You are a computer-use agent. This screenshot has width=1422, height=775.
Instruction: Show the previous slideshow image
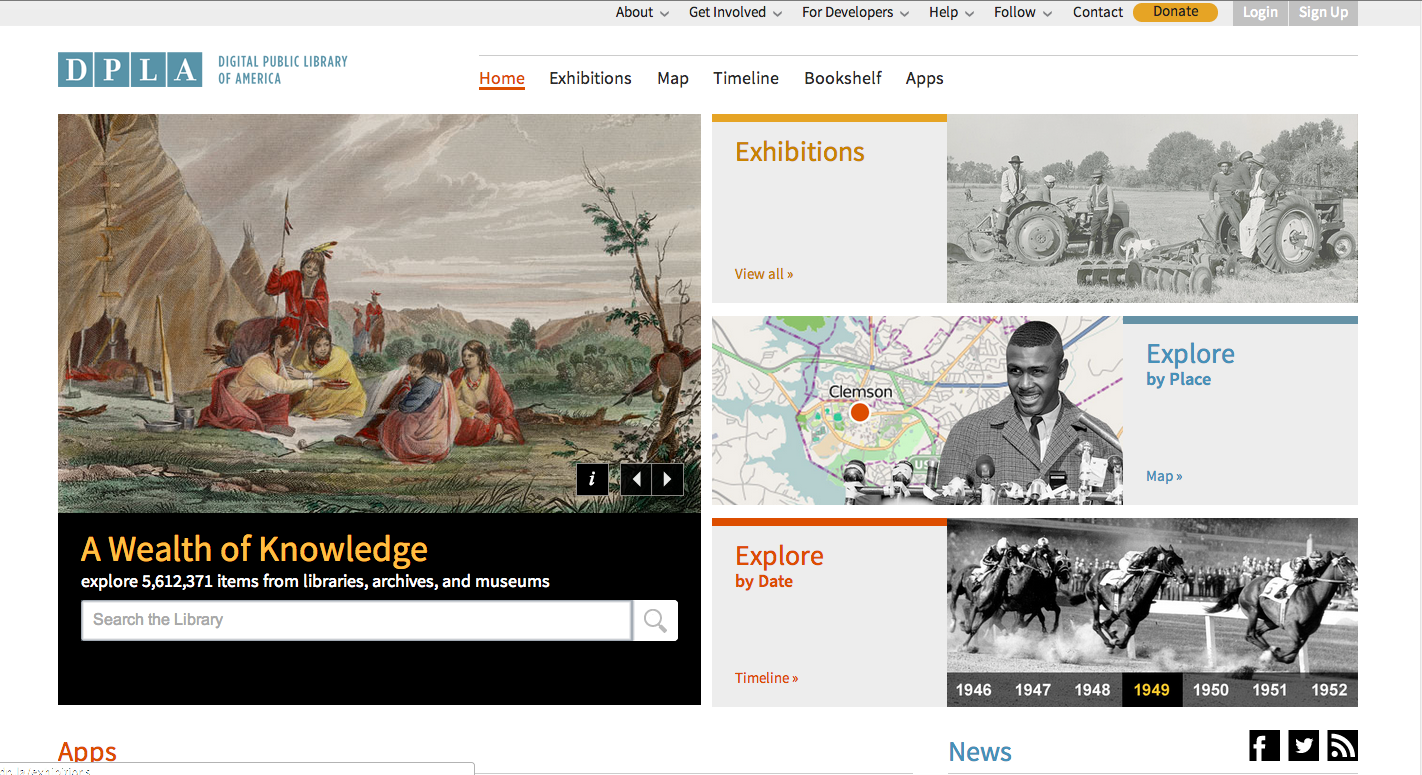click(x=636, y=479)
